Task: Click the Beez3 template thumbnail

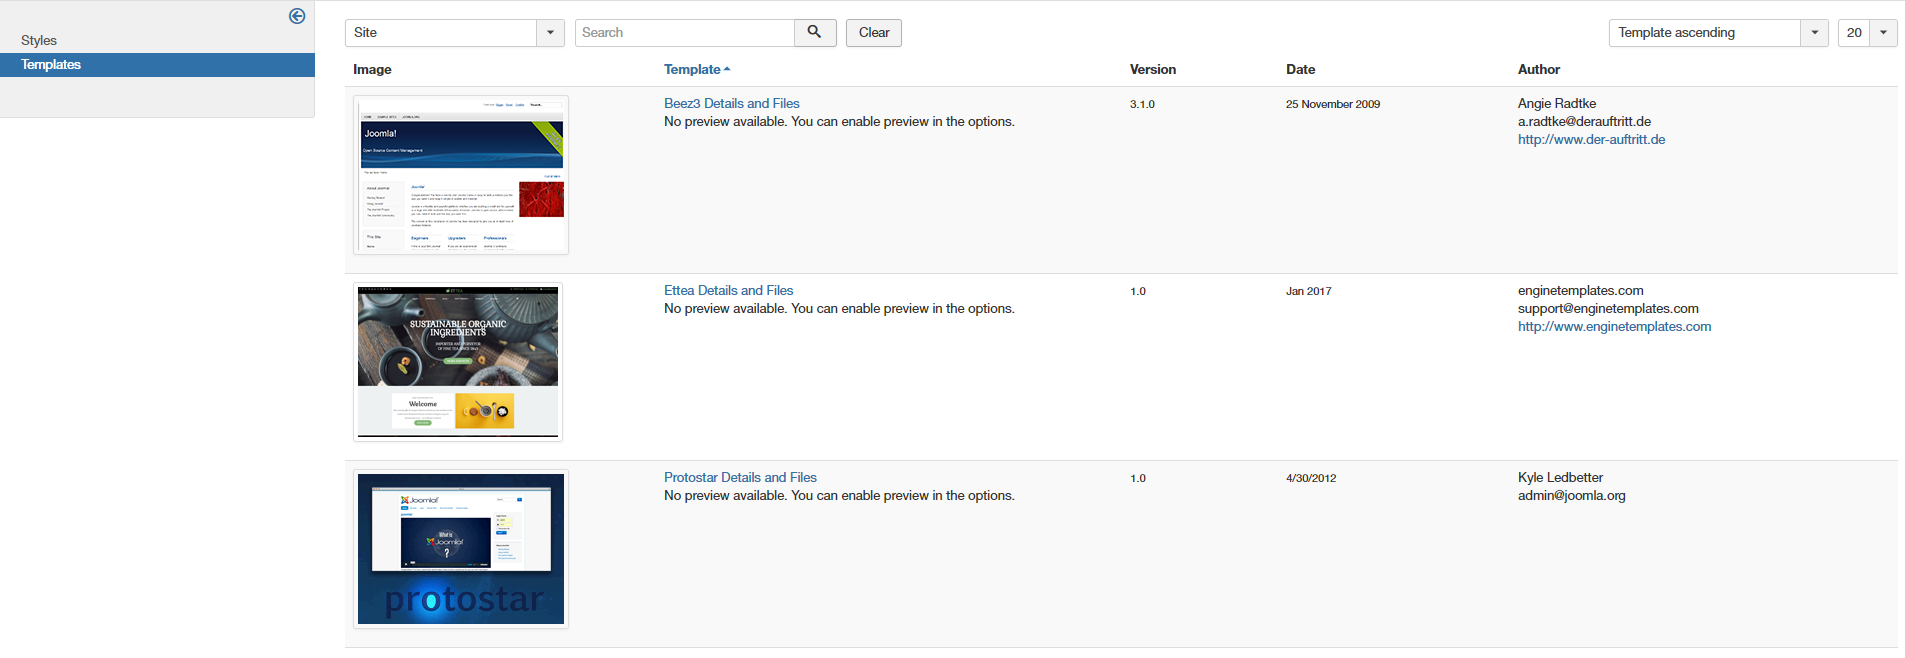Action: (461, 175)
